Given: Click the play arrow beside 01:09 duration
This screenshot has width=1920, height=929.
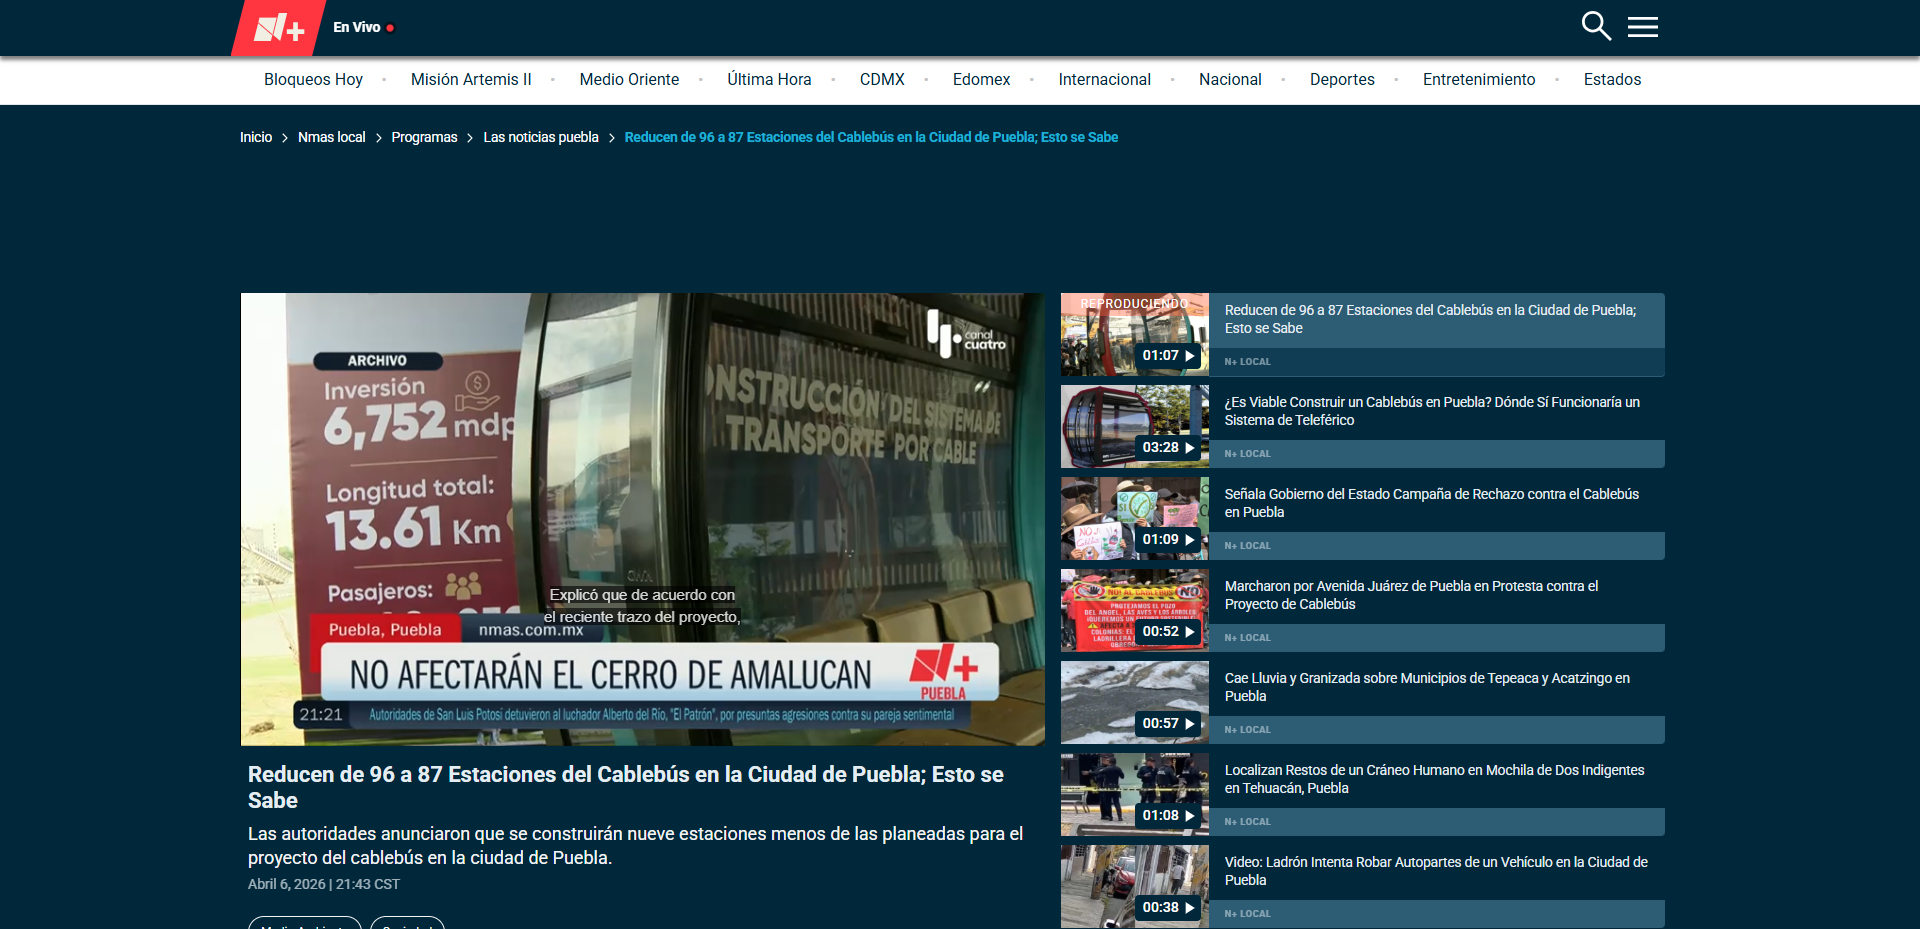Looking at the screenshot, I should 1190,540.
